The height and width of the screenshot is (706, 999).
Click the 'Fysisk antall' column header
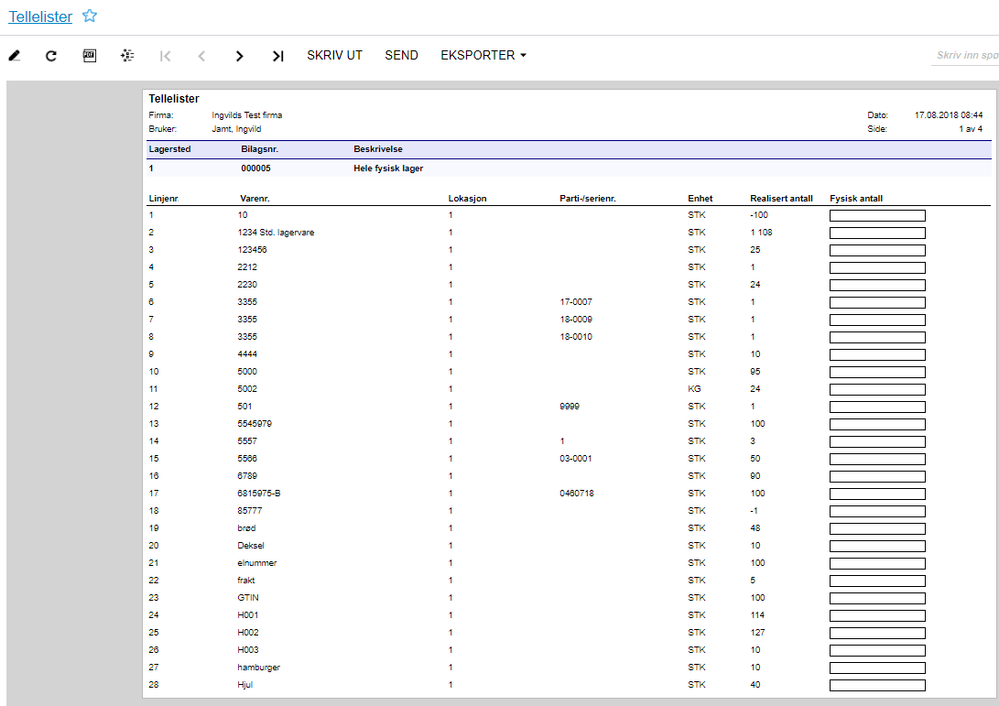[856, 198]
